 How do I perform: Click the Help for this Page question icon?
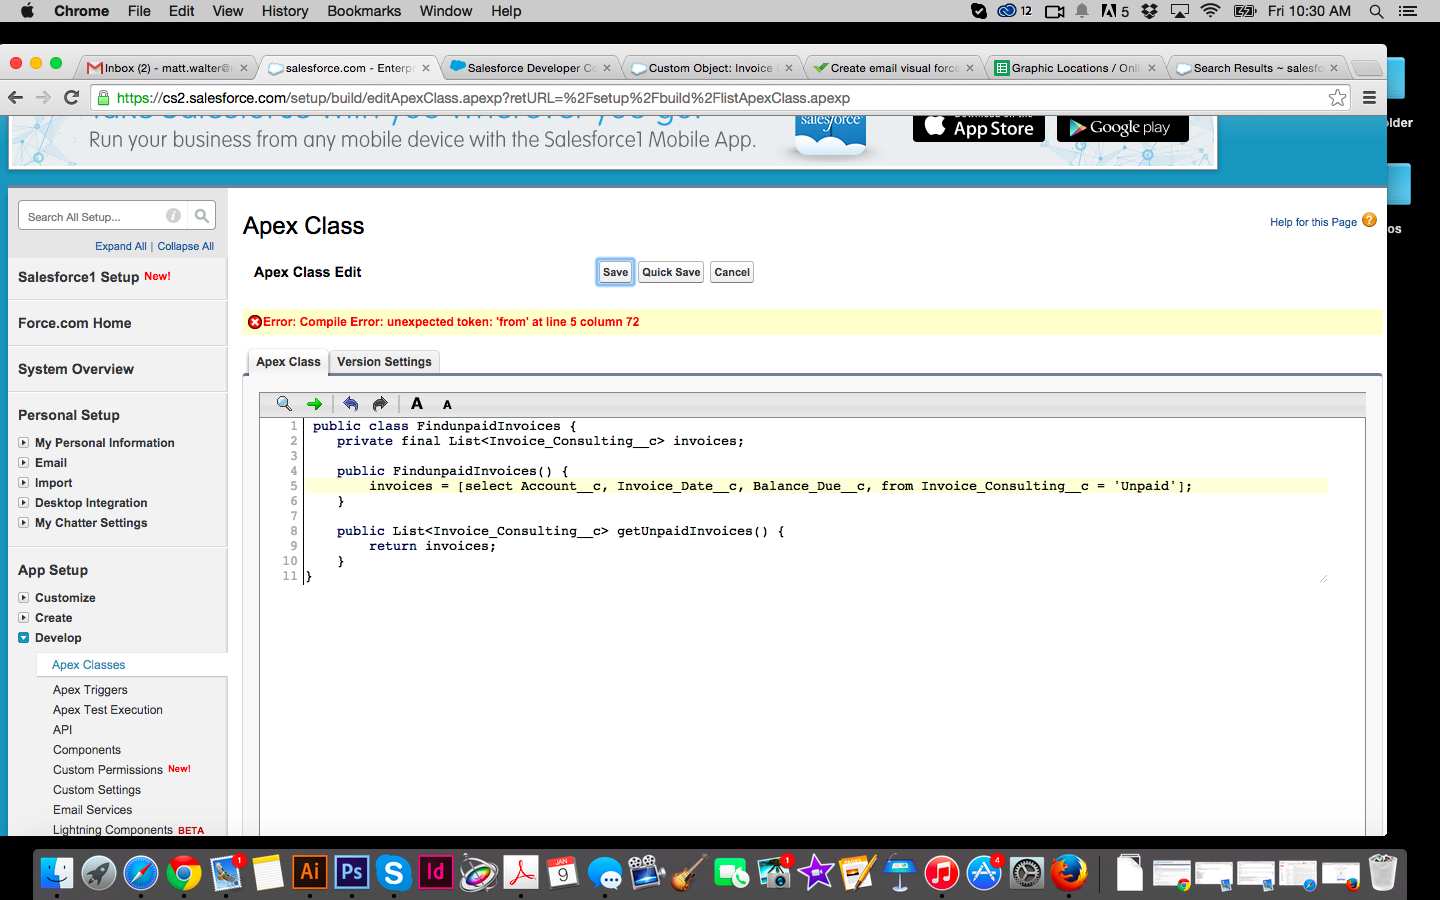pyautogui.click(x=1369, y=221)
